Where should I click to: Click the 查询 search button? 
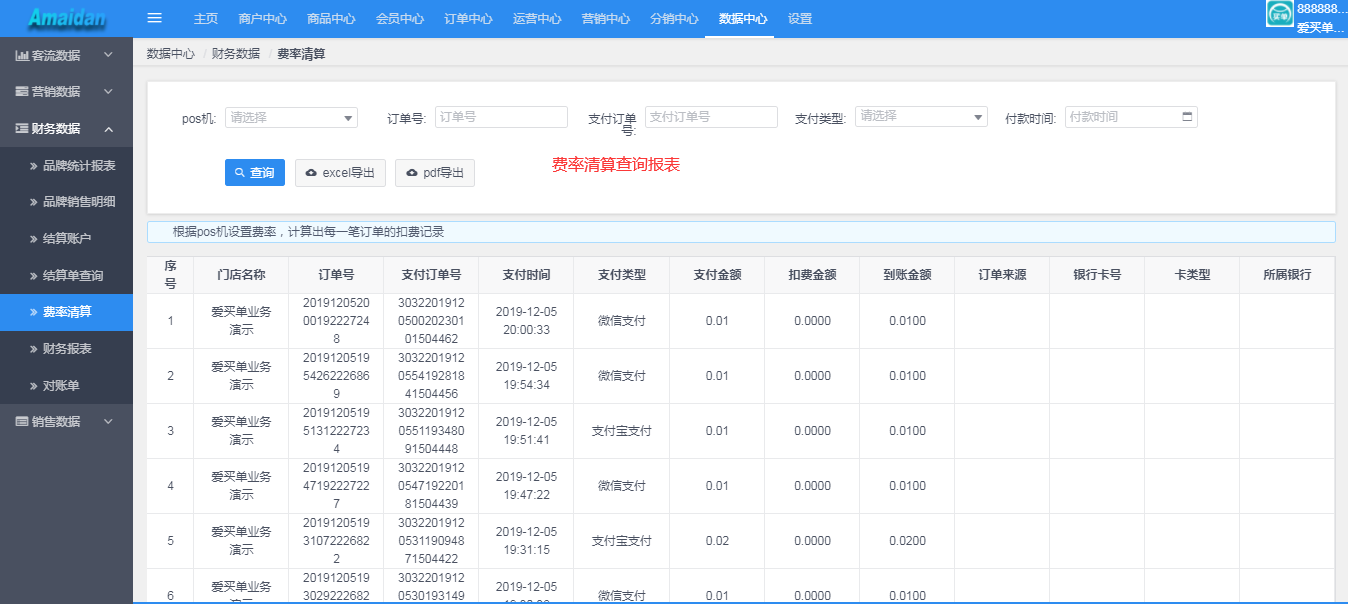point(255,172)
